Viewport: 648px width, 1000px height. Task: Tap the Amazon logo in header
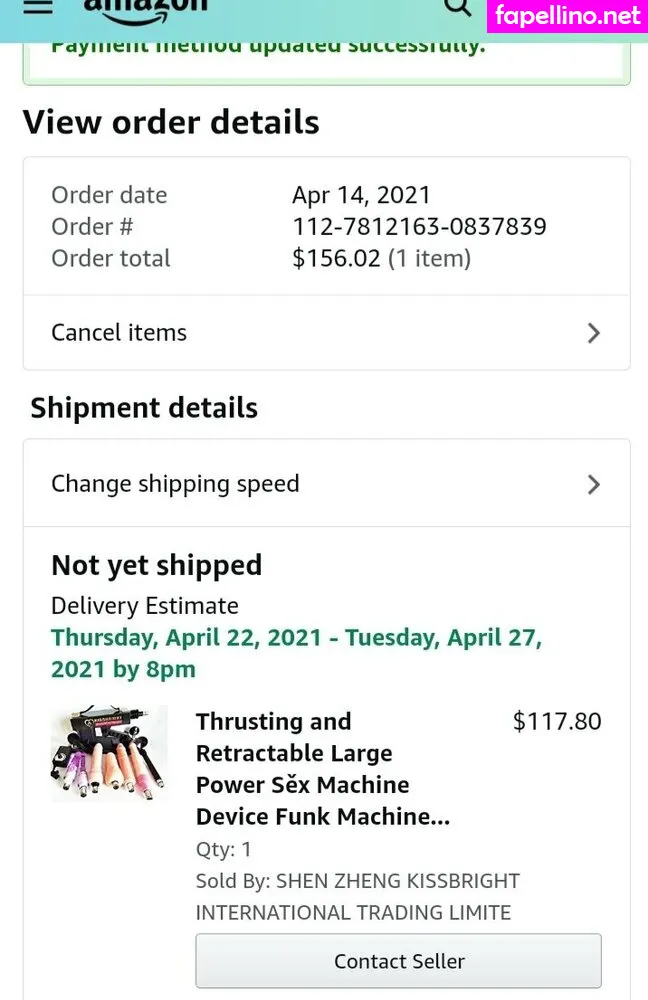point(145,6)
